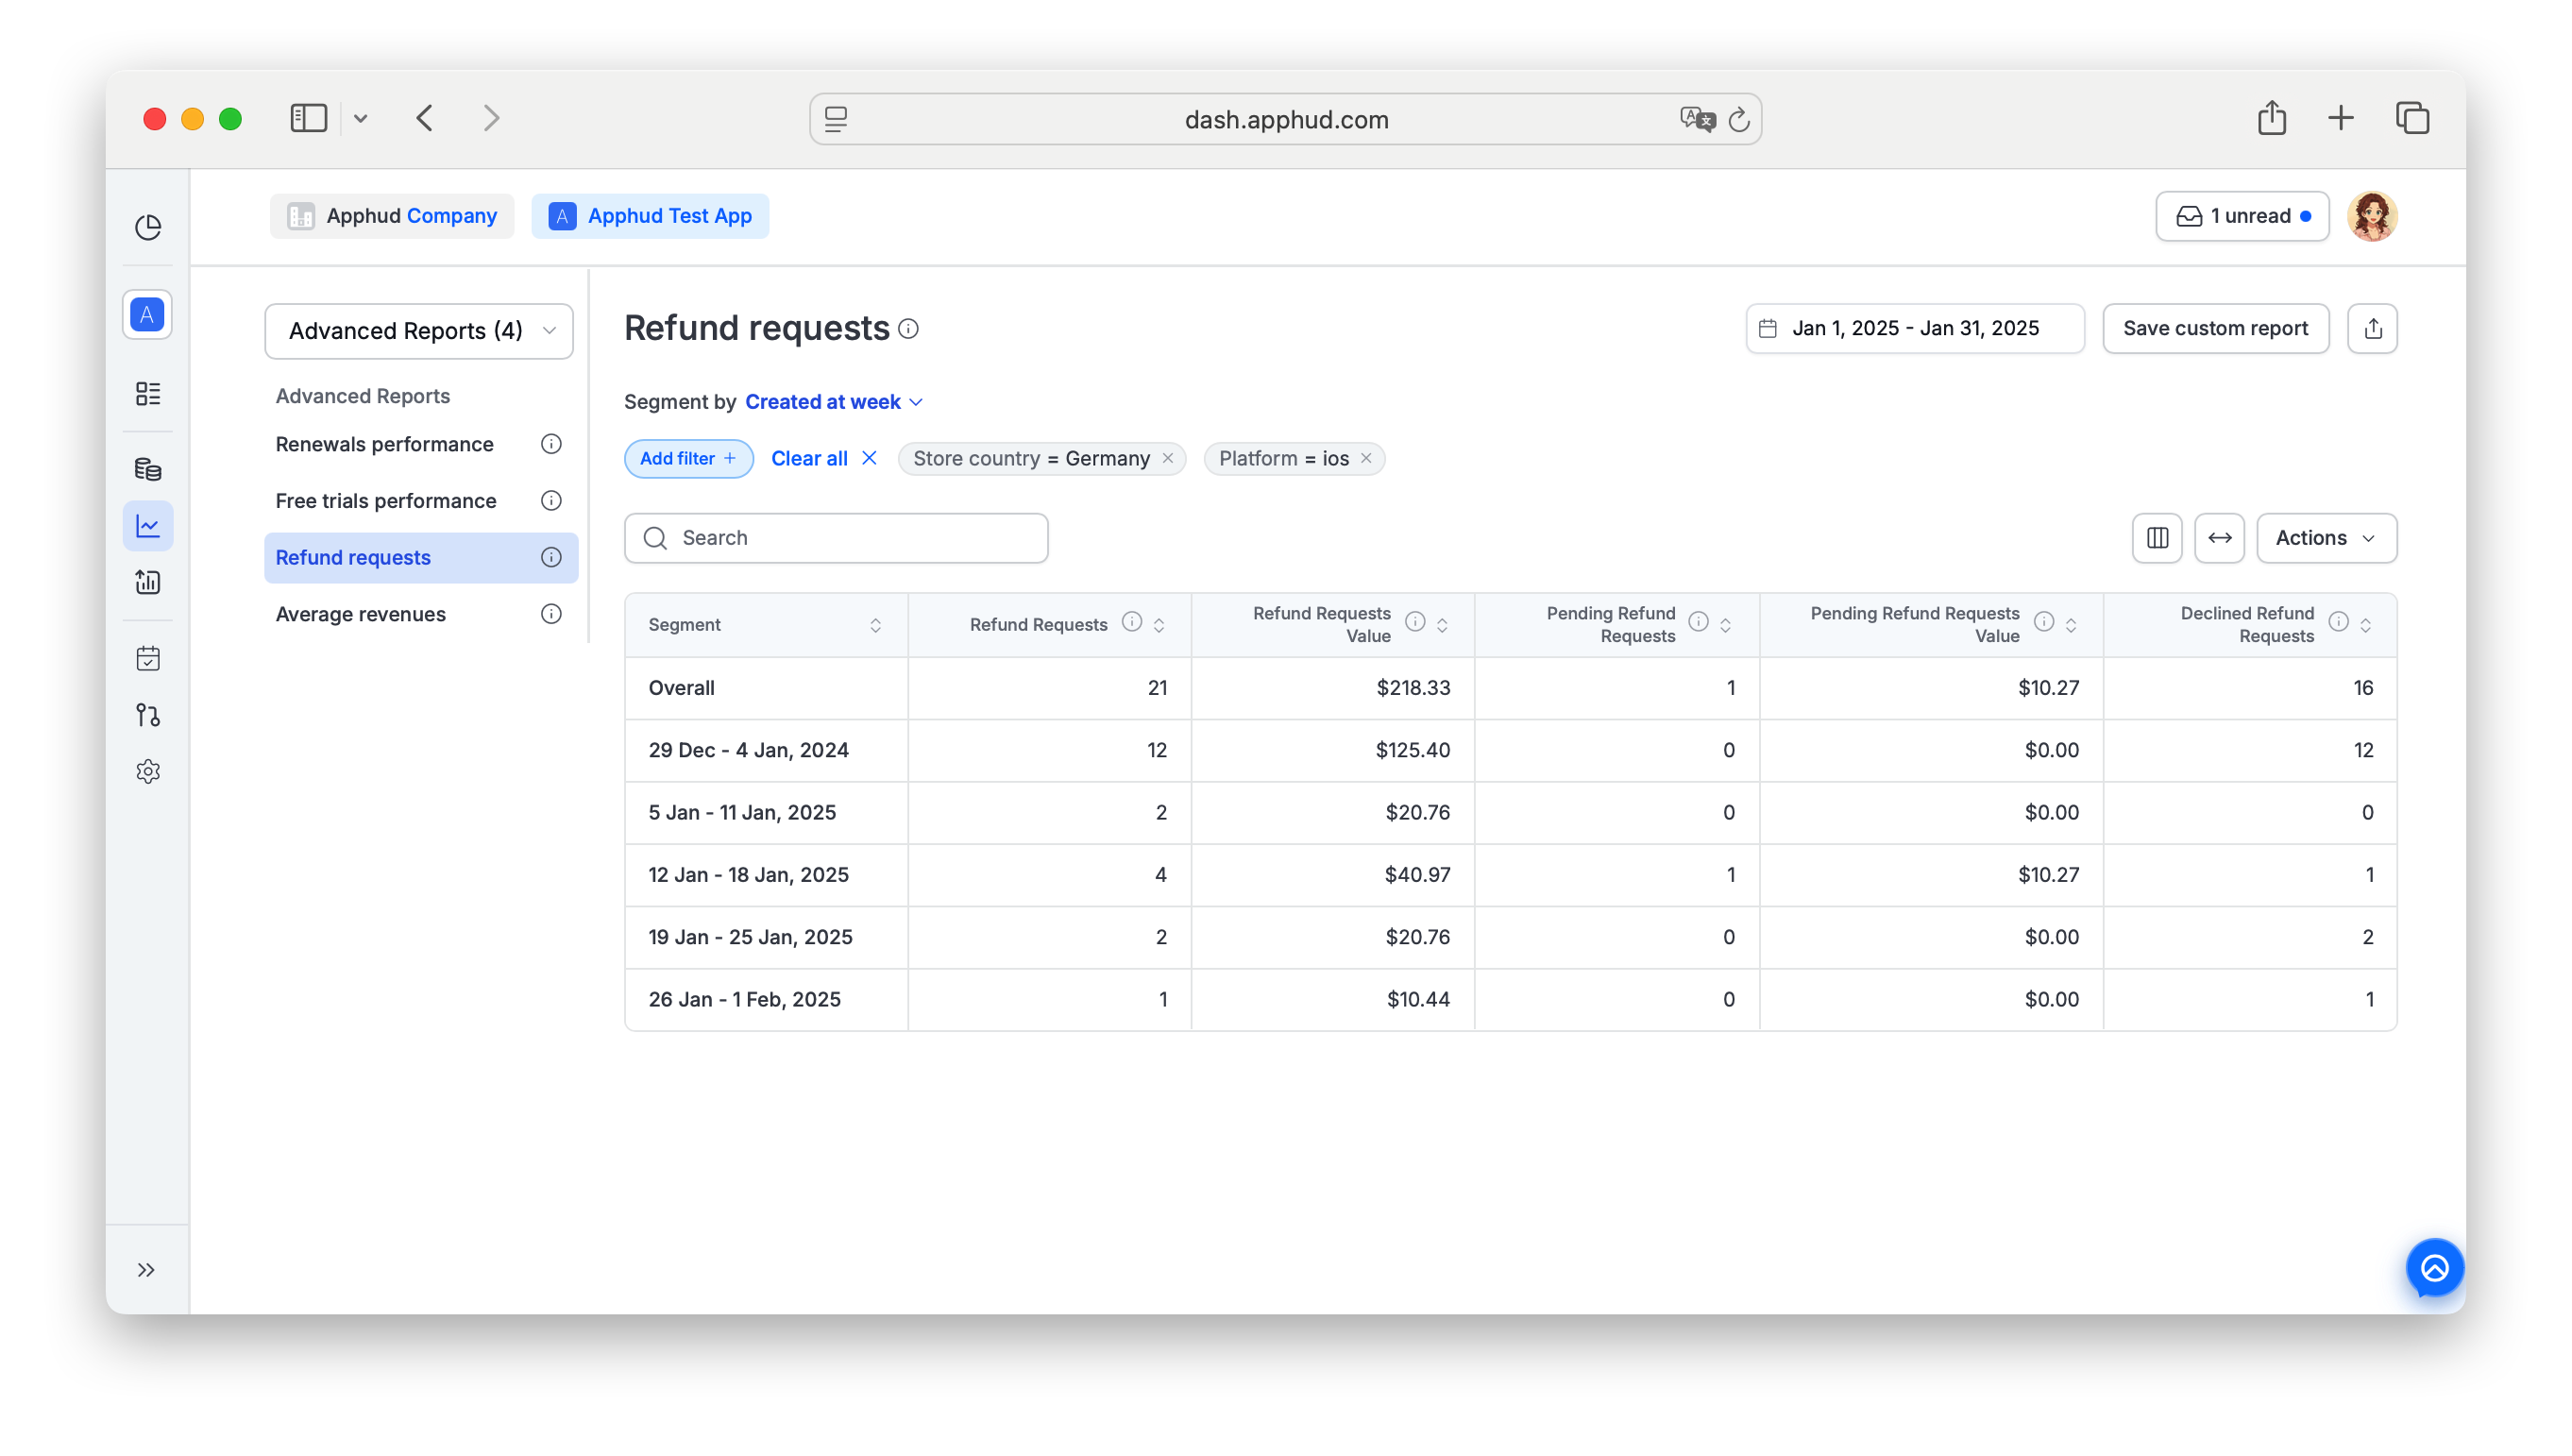Open the Actions dropdown menu
This screenshot has height=1456, width=2572.
coord(2326,538)
